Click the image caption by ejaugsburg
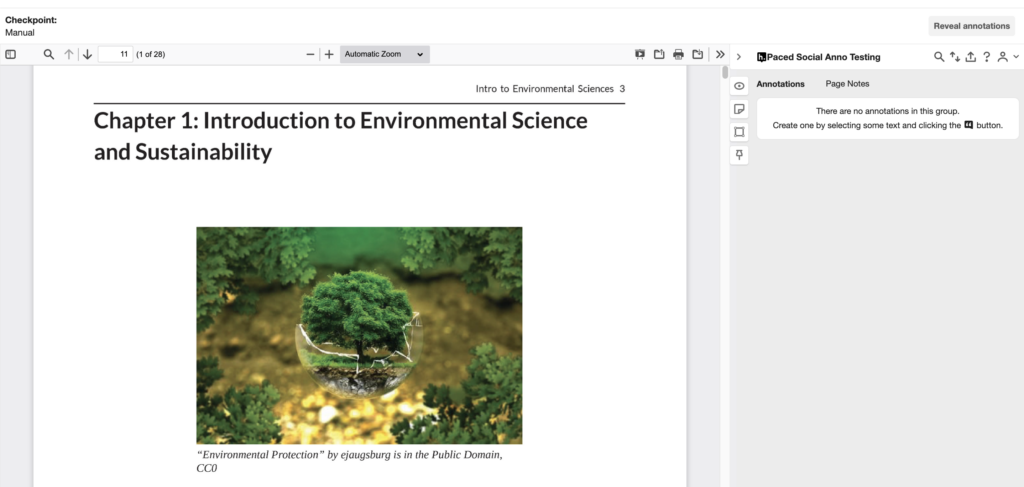The height and width of the screenshot is (487, 1024). [x=349, y=462]
